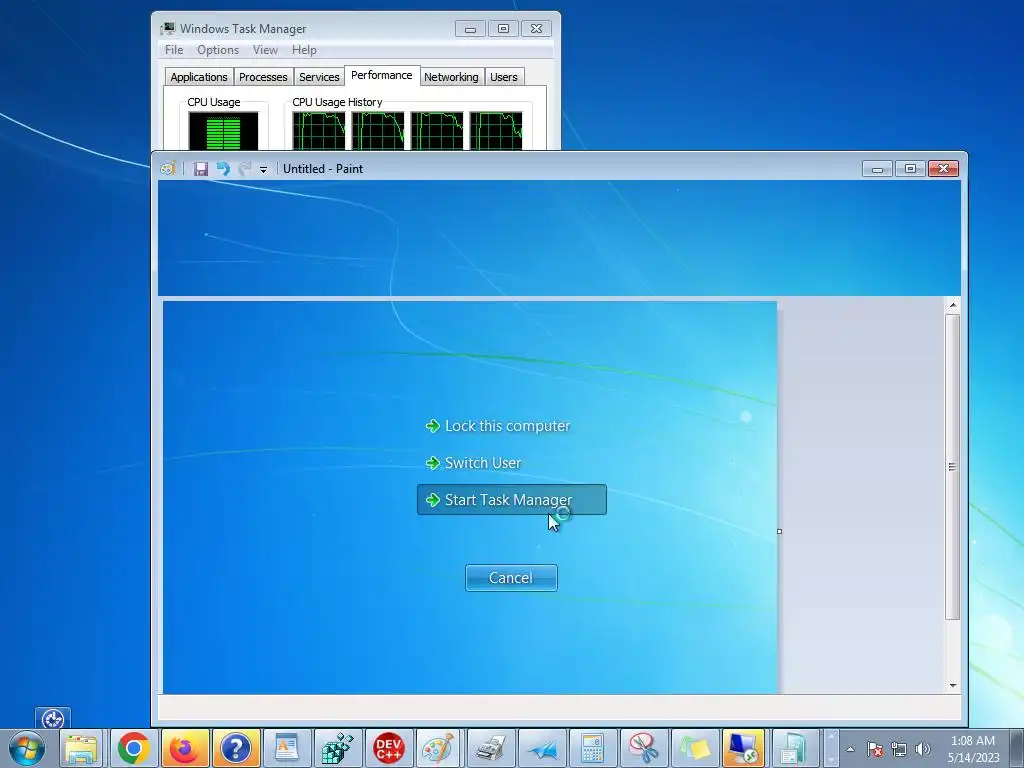This screenshot has width=1024, height=768.
Task: Click the network status tray icon
Action: (x=899, y=749)
